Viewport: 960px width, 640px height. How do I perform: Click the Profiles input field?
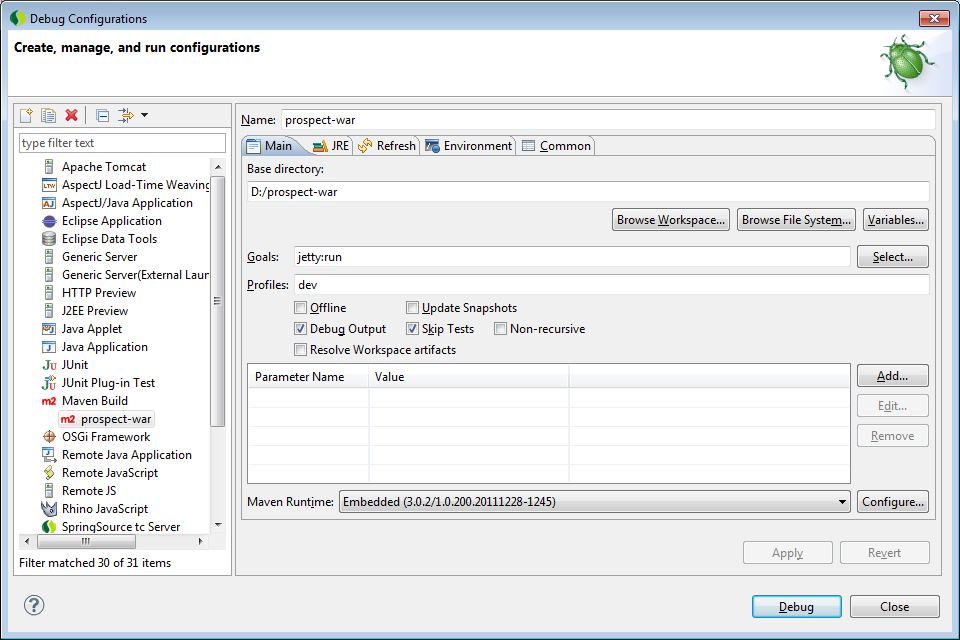click(x=612, y=285)
